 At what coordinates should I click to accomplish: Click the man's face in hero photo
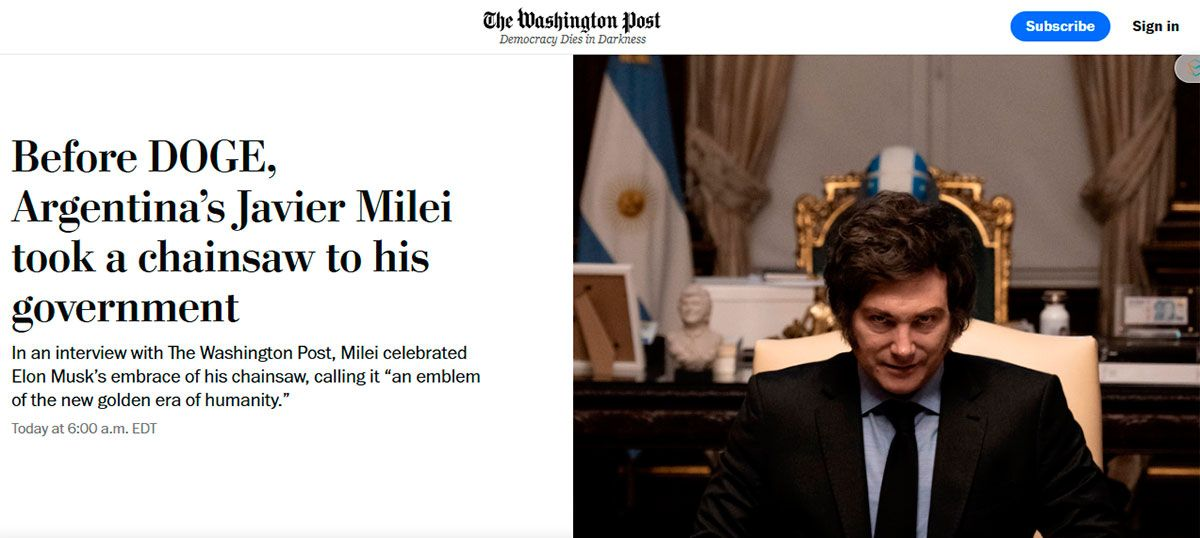tap(900, 322)
